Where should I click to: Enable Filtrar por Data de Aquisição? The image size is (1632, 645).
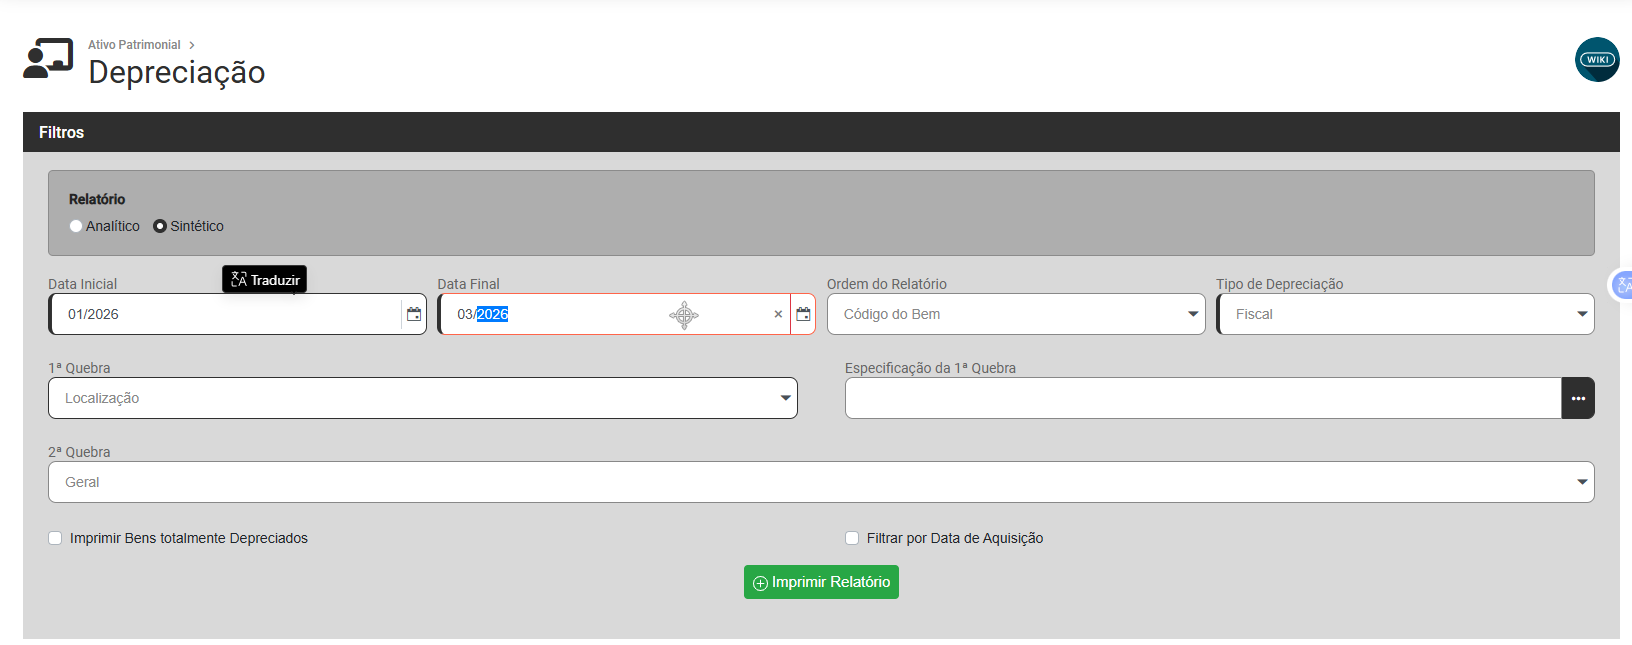[x=852, y=538]
